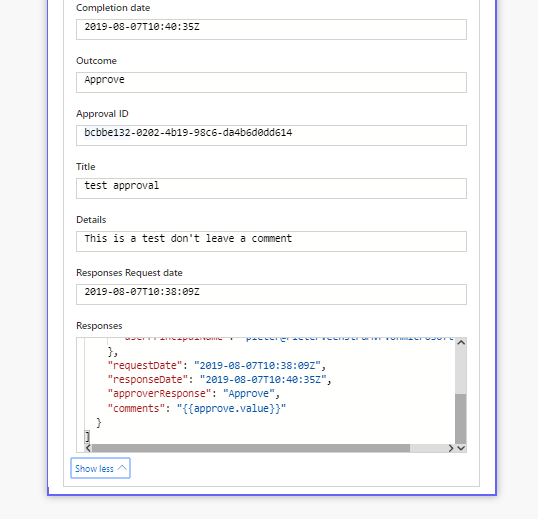
Task: Click the Responses Request date label
Action: pyautogui.click(x=129, y=273)
